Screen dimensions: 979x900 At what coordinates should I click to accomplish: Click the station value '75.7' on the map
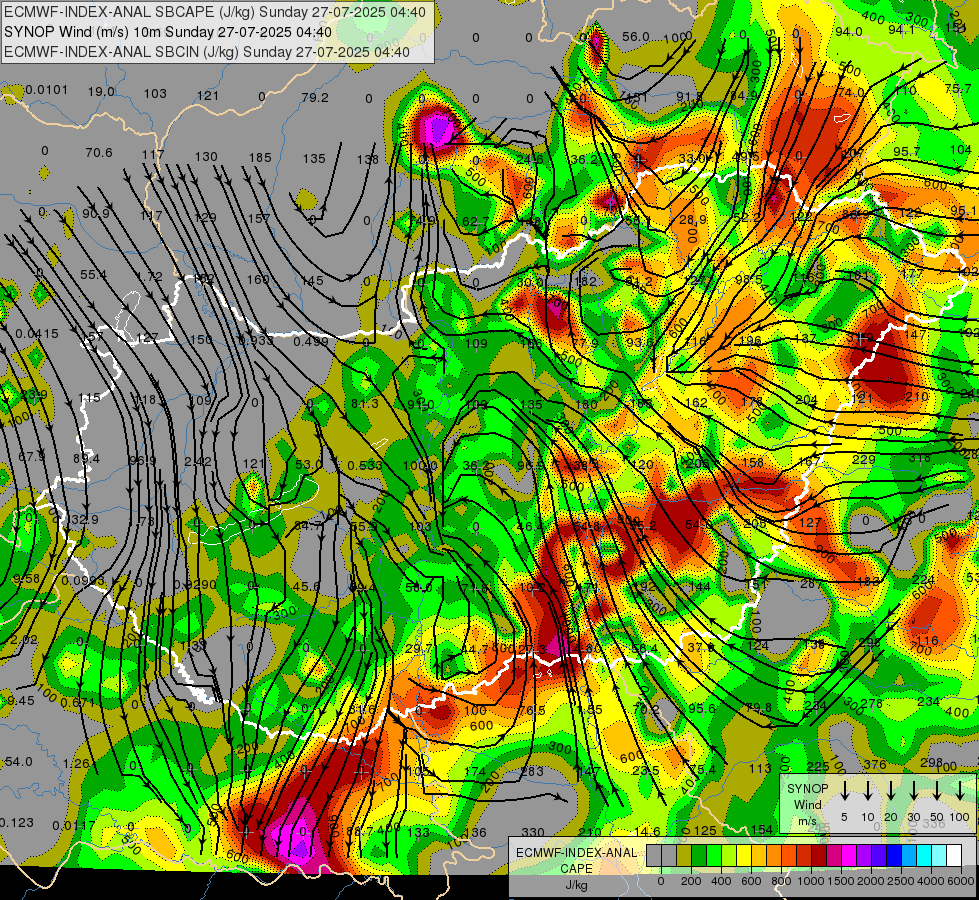pos(958,89)
